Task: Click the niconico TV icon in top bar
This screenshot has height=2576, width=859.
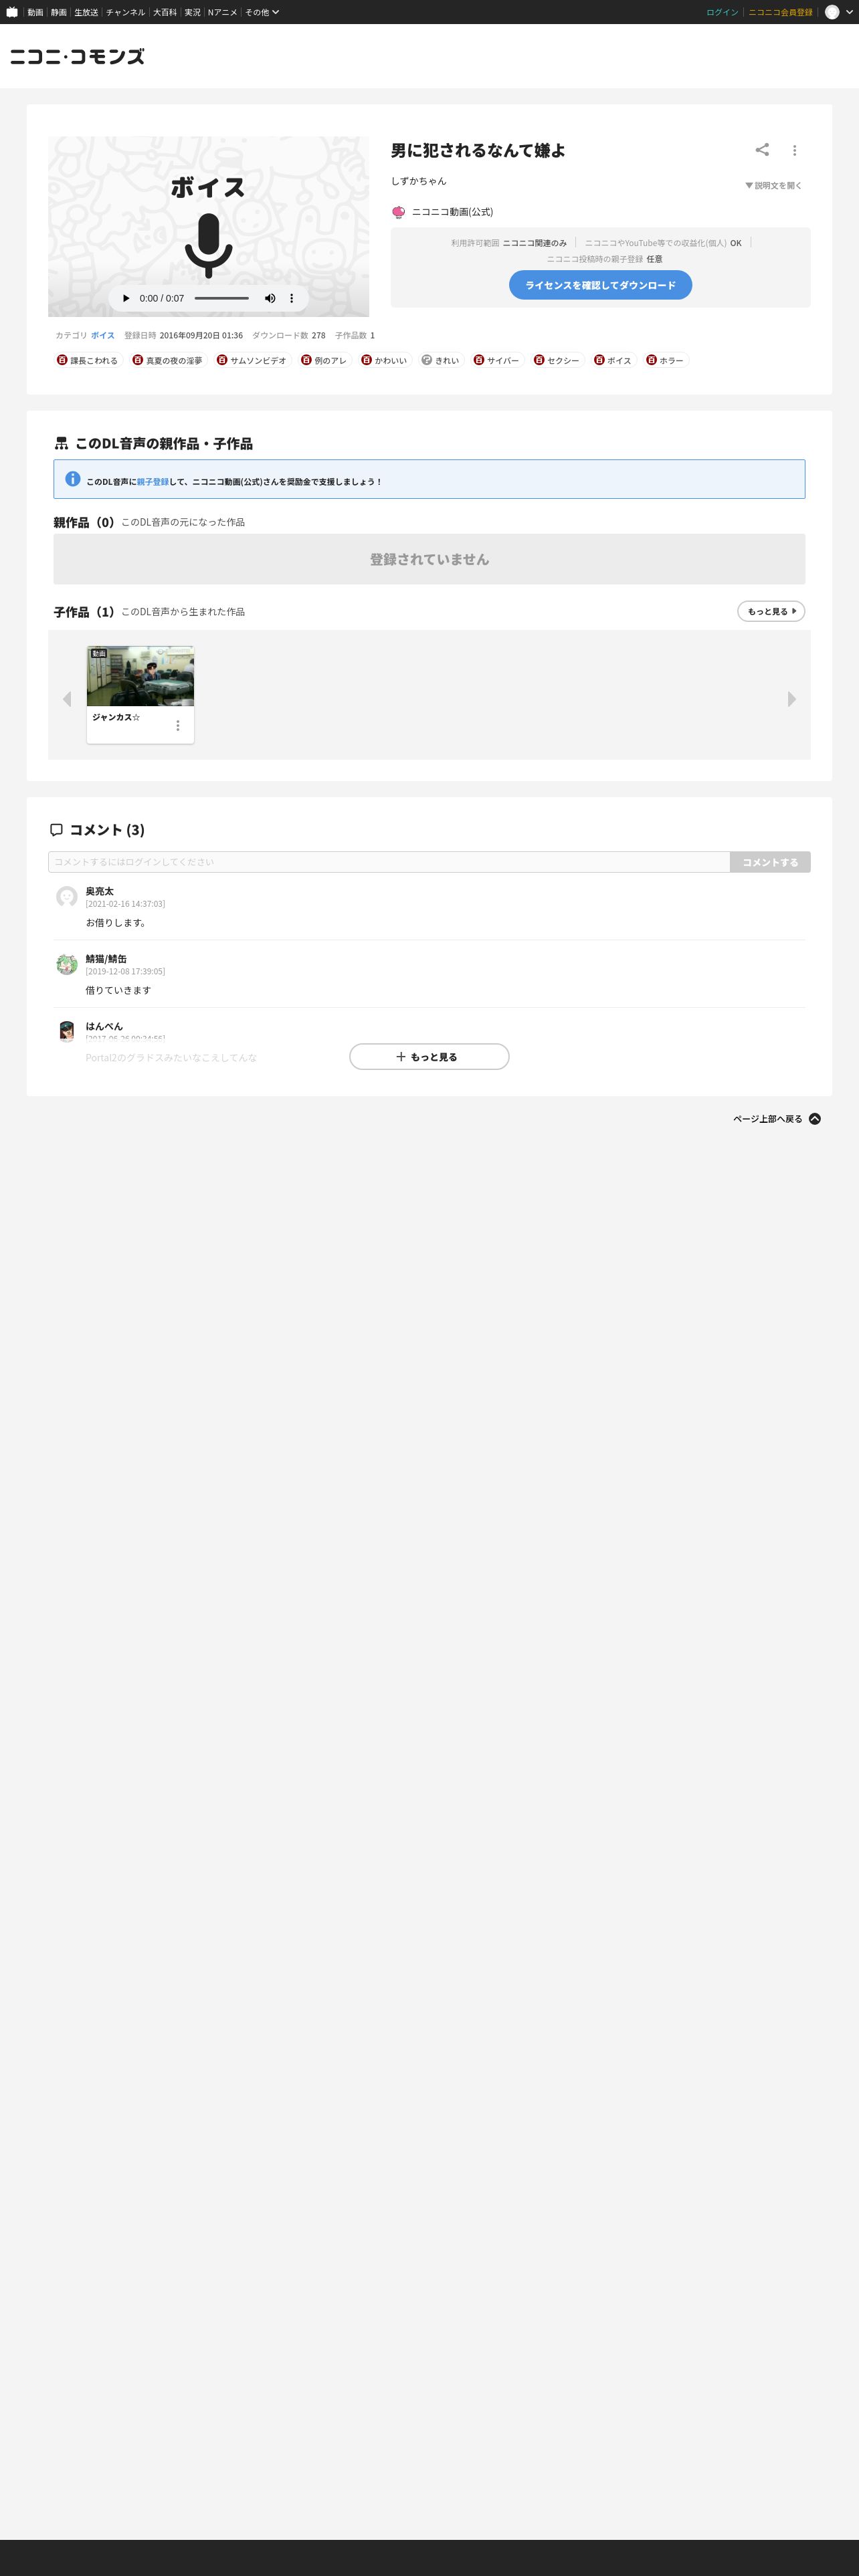Action: click(x=12, y=12)
